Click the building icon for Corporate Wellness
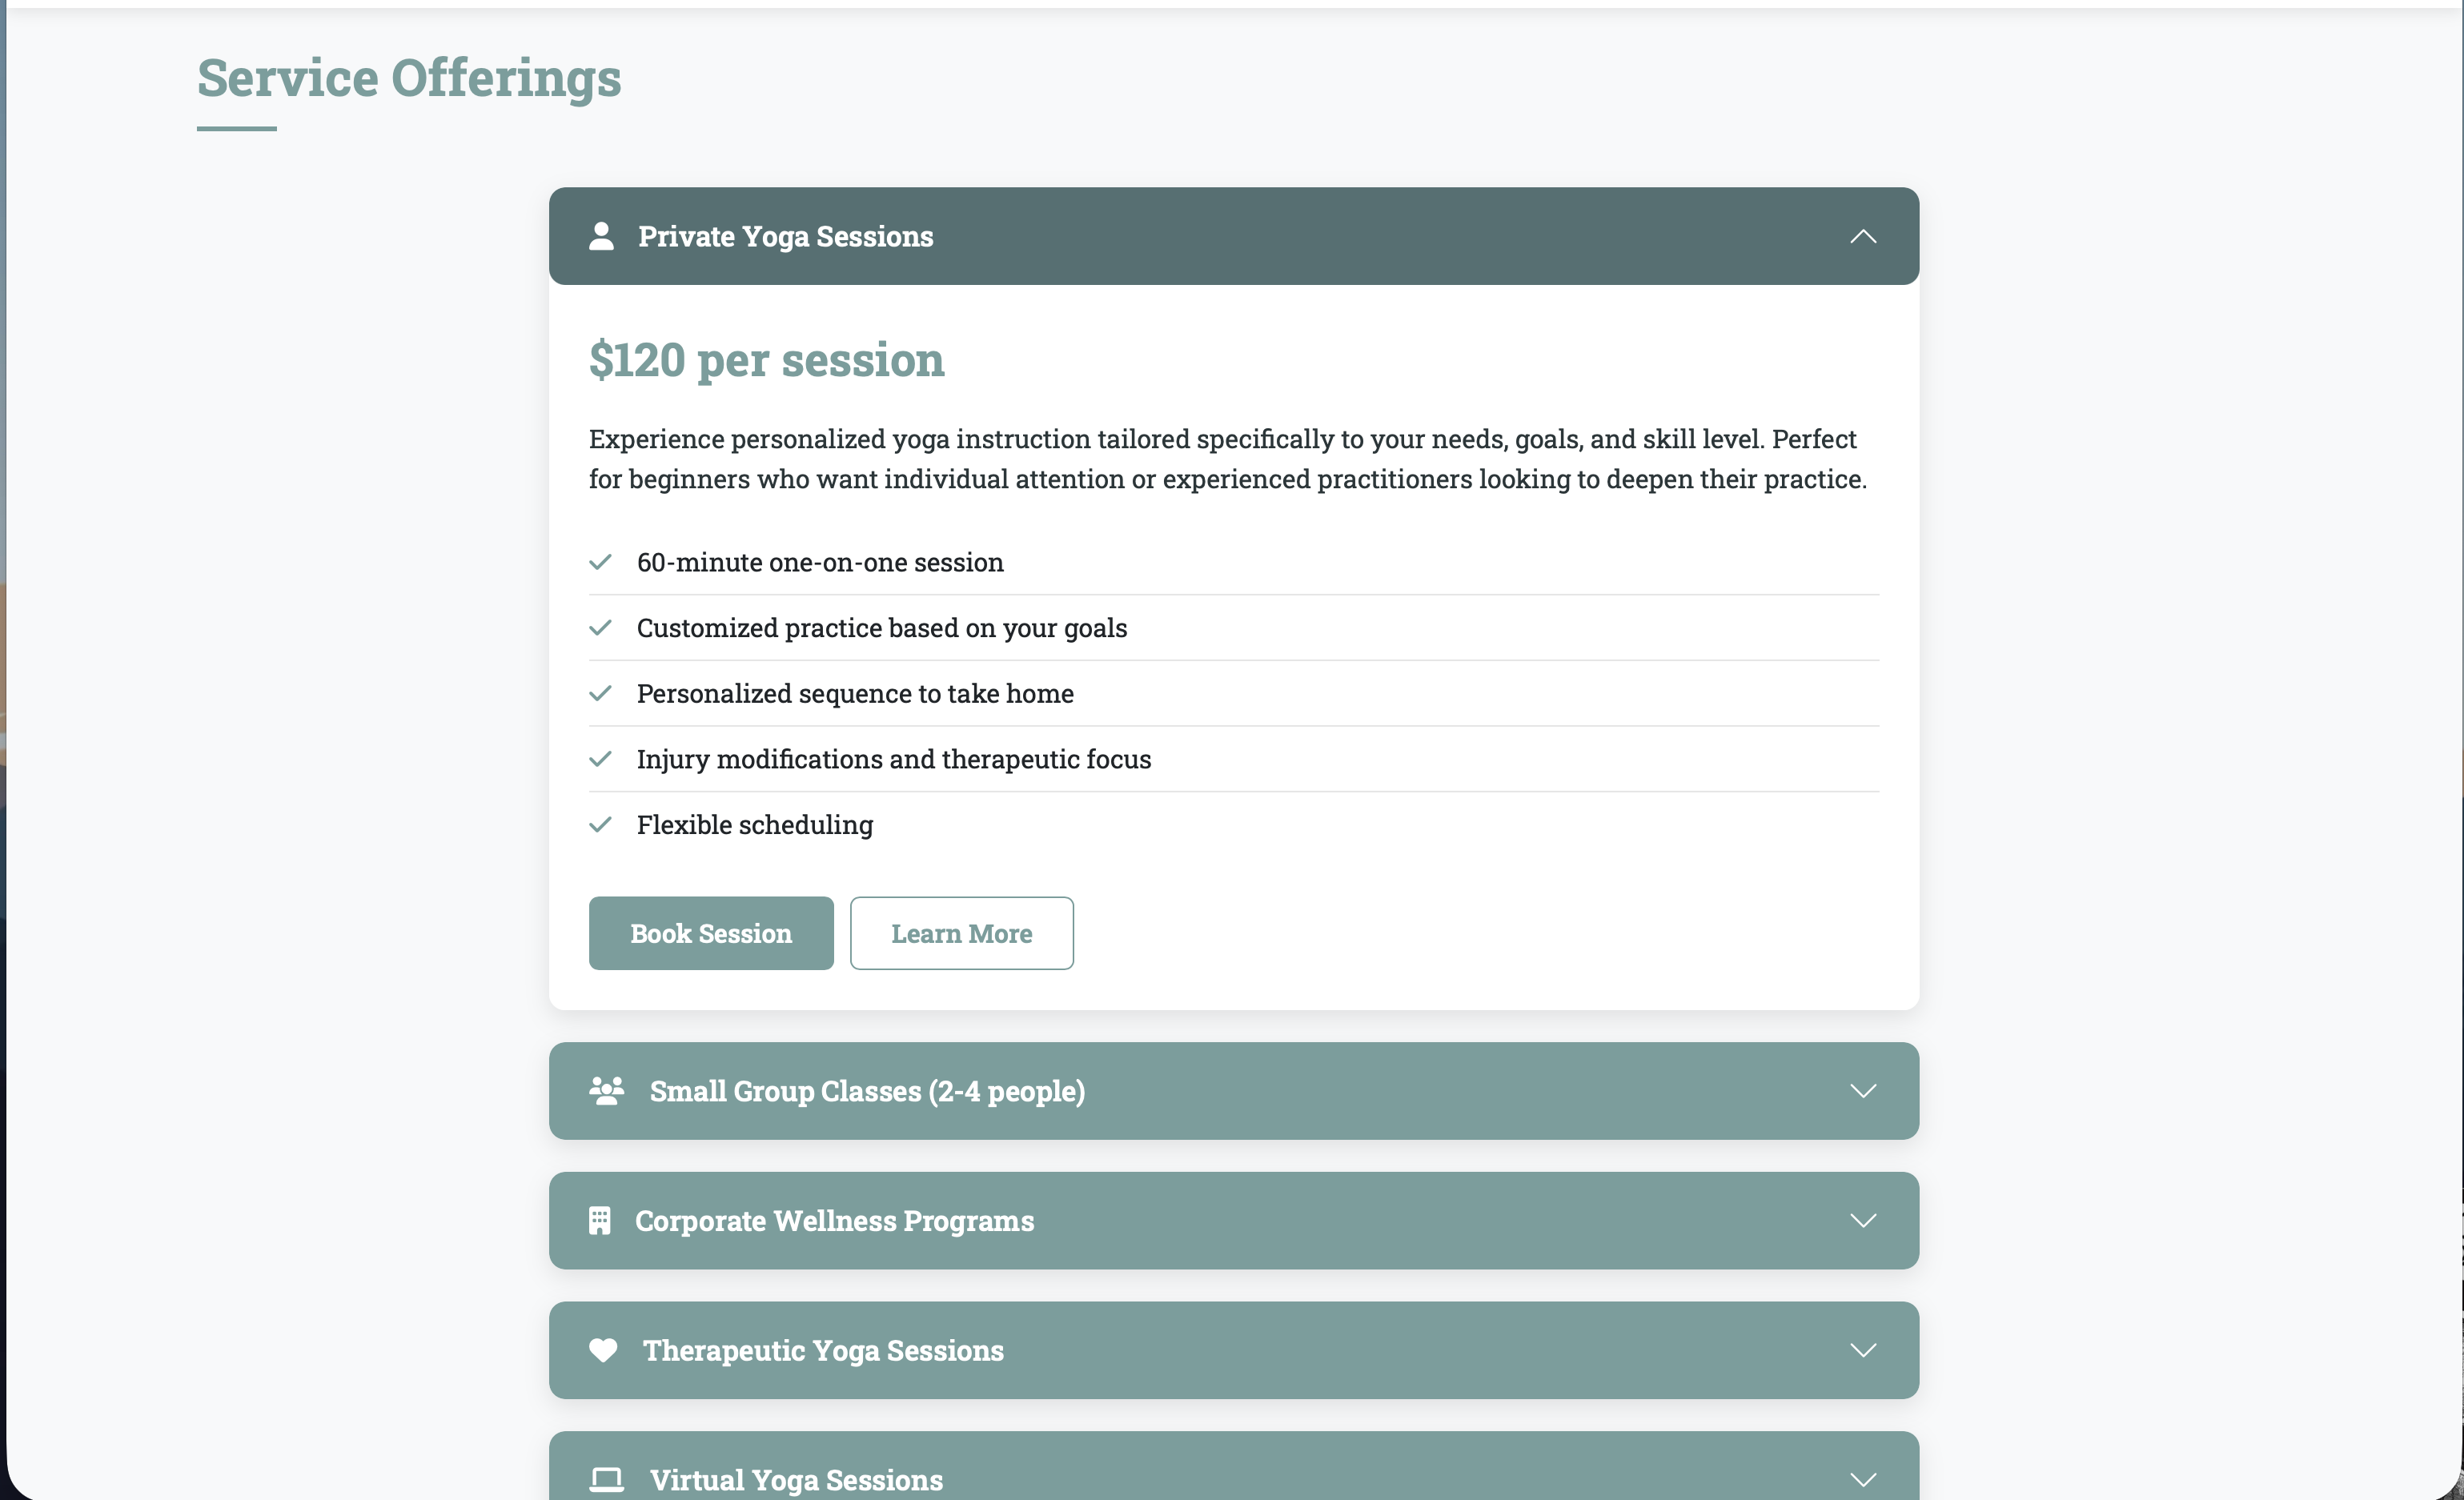 pos(599,1221)
